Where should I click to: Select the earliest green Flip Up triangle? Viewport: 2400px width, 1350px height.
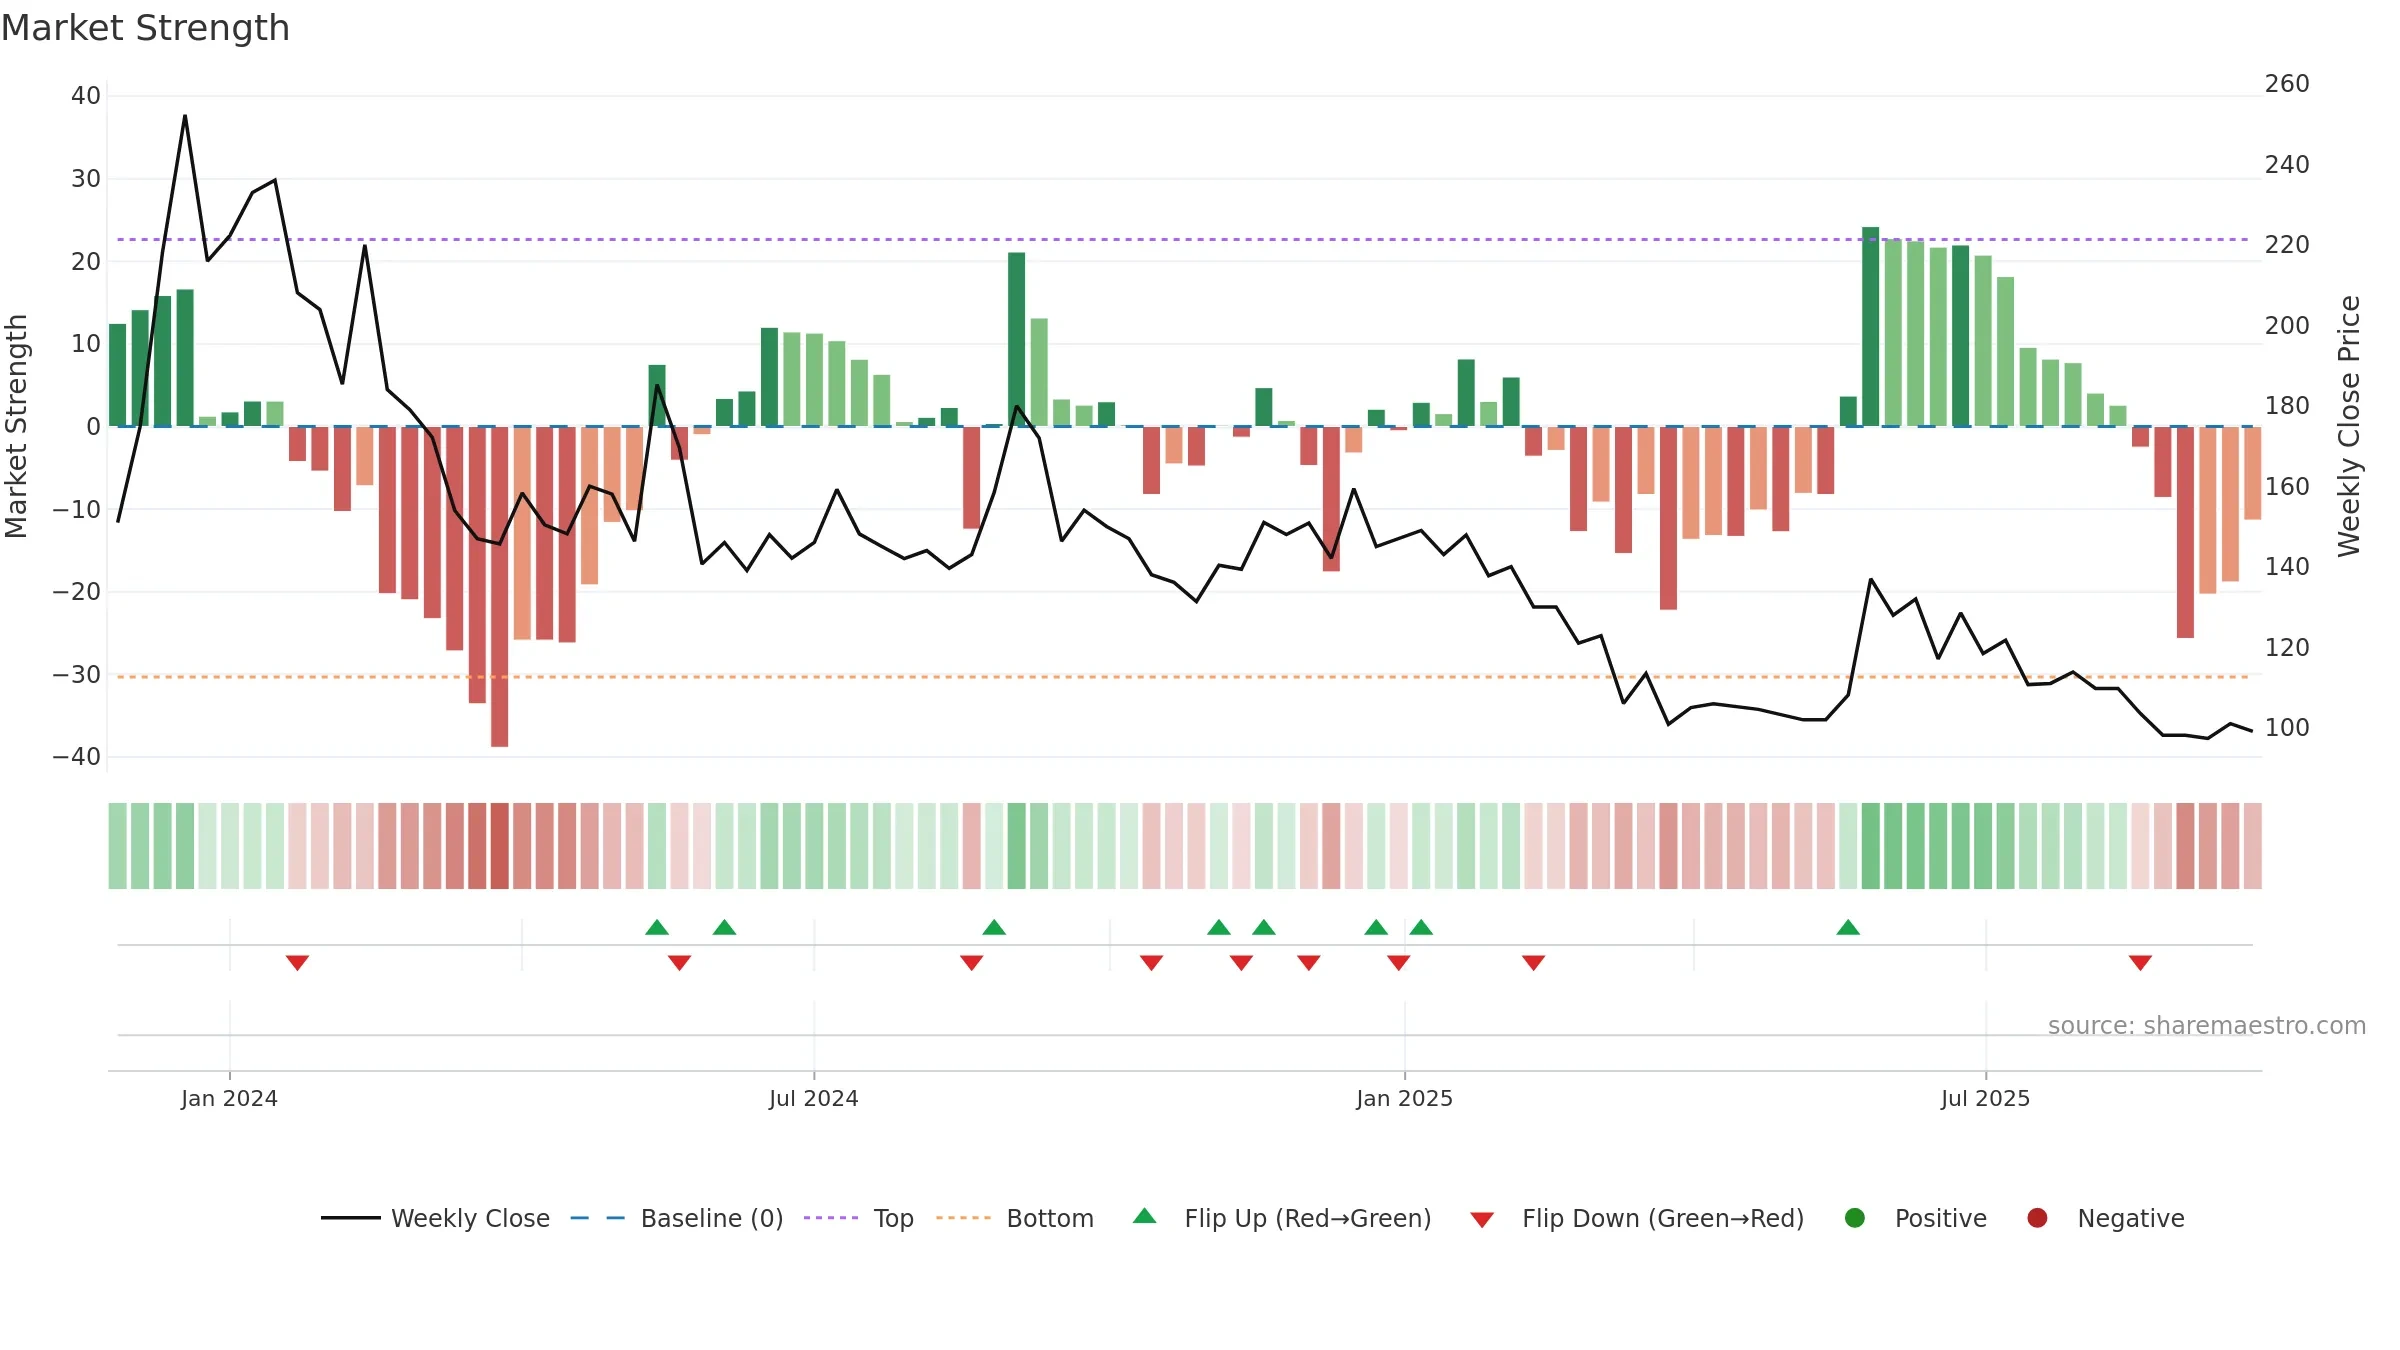(657, 927)
